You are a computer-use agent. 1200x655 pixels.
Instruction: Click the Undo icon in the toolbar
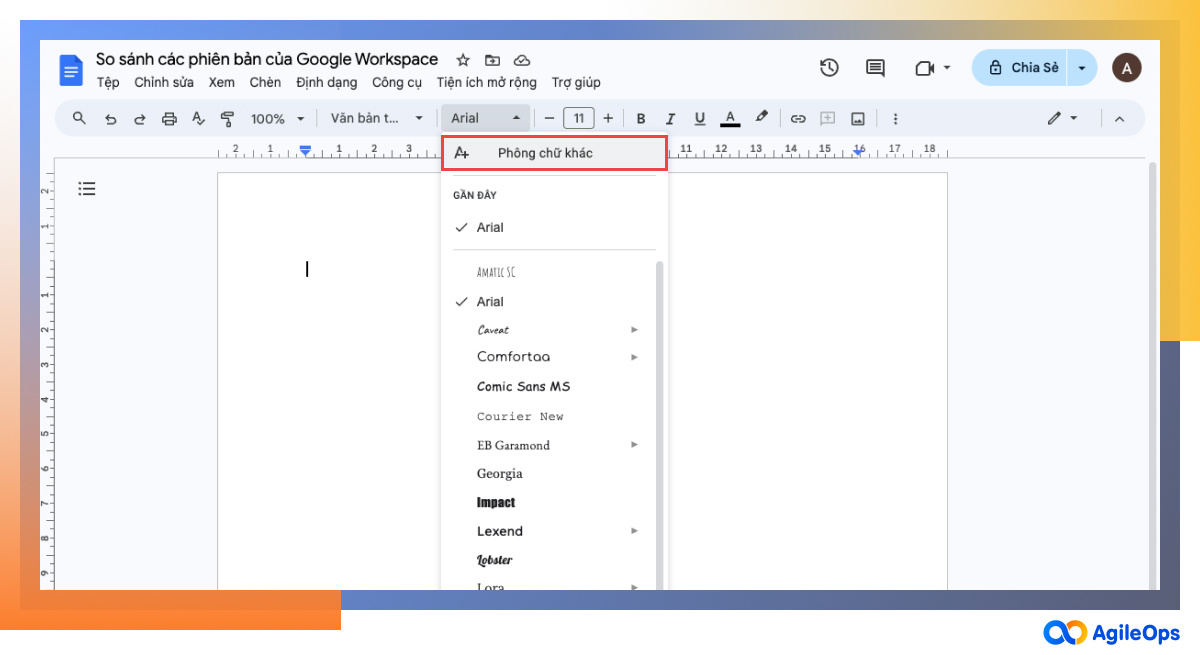110,118
